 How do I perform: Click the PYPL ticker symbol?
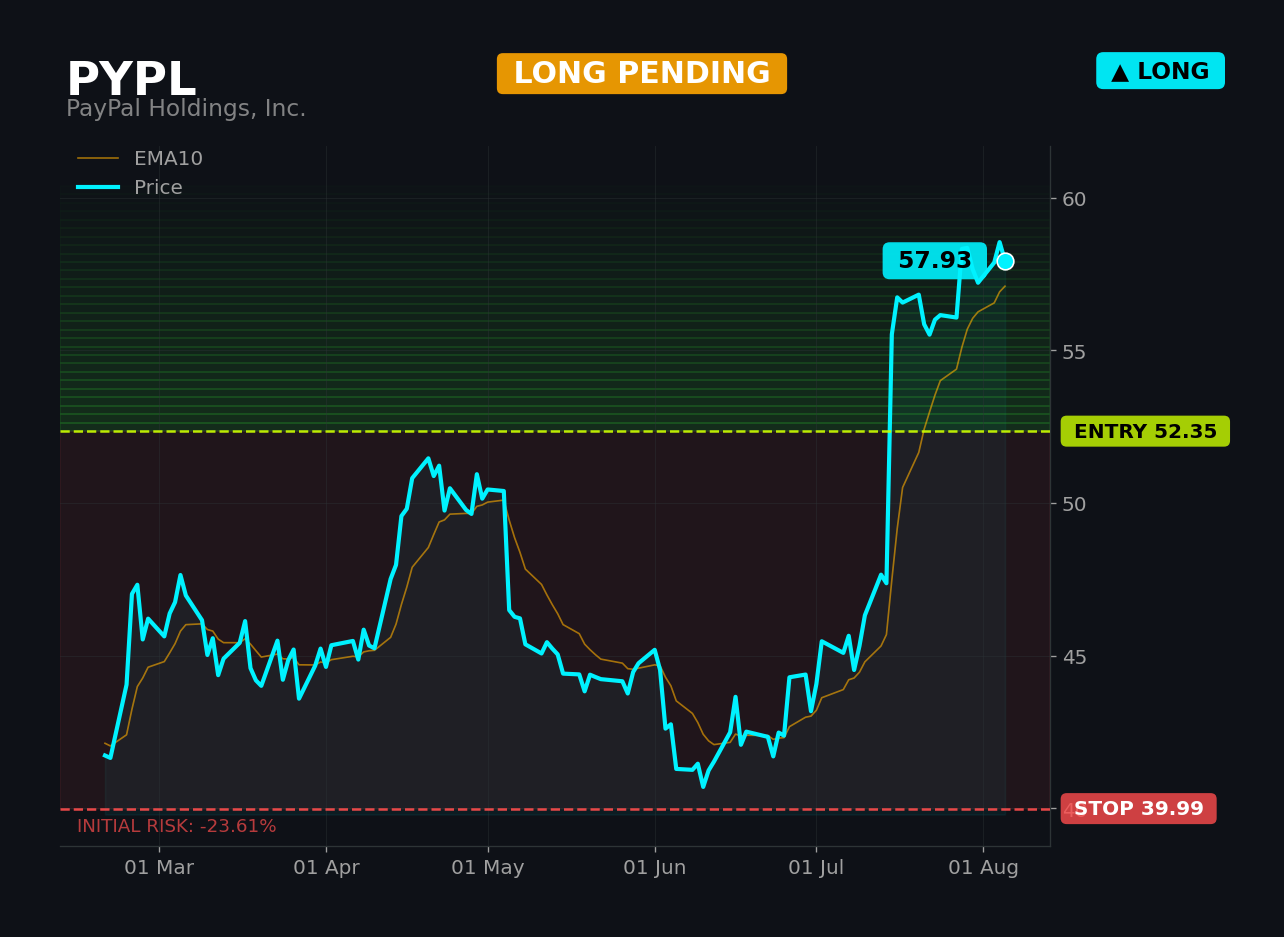(131, 80)
